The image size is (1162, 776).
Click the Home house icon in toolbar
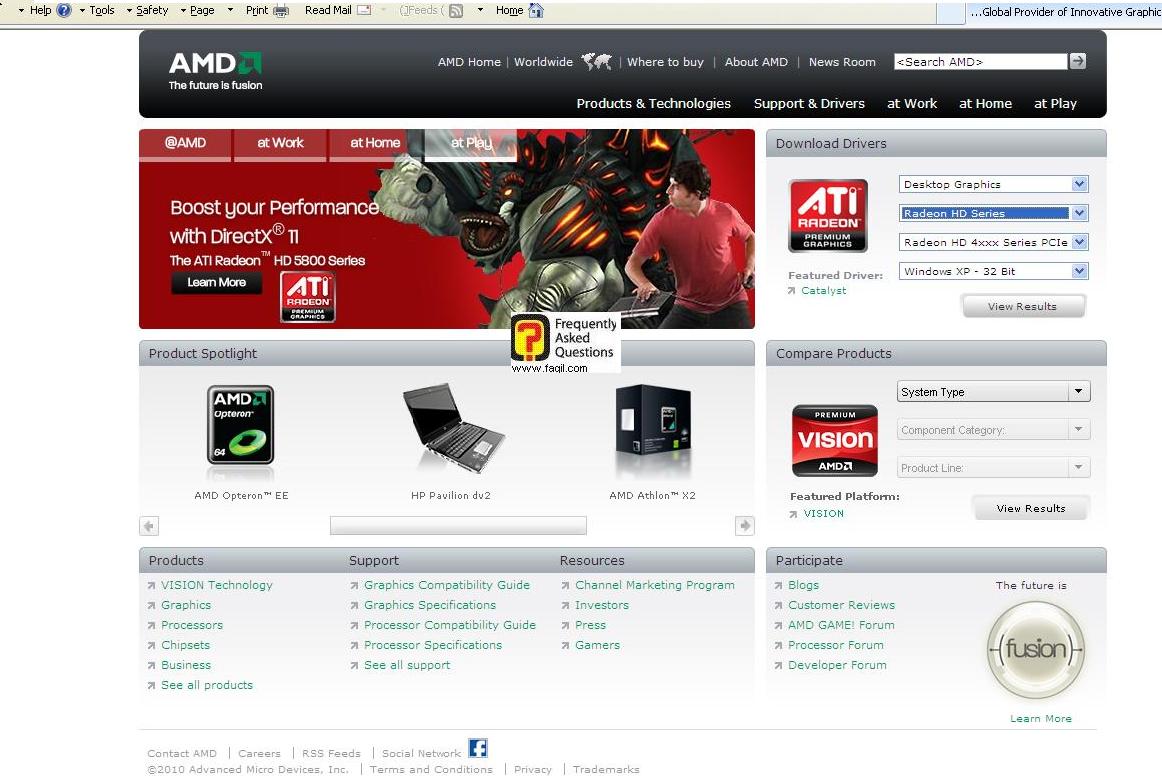[x=536, y=10]
